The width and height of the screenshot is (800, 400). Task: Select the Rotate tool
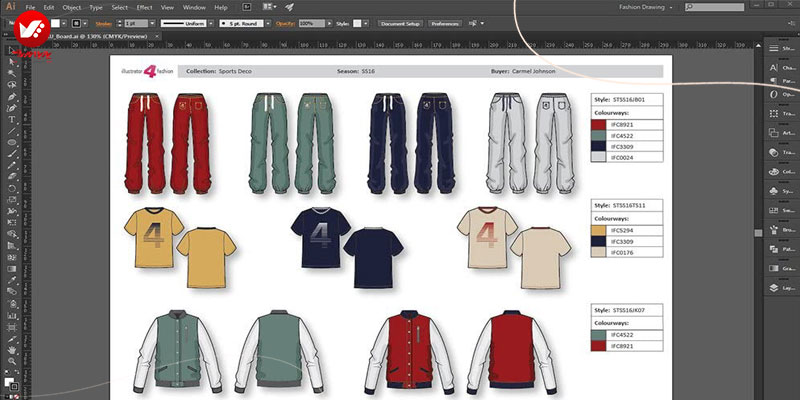[x=12, y=188]
